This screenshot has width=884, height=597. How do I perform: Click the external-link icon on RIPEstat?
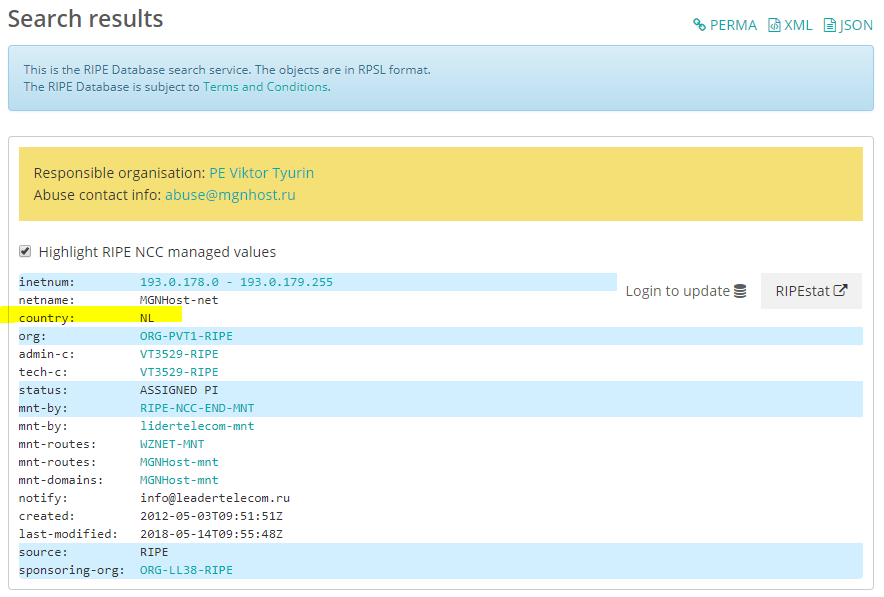click(x=840, y=290)
